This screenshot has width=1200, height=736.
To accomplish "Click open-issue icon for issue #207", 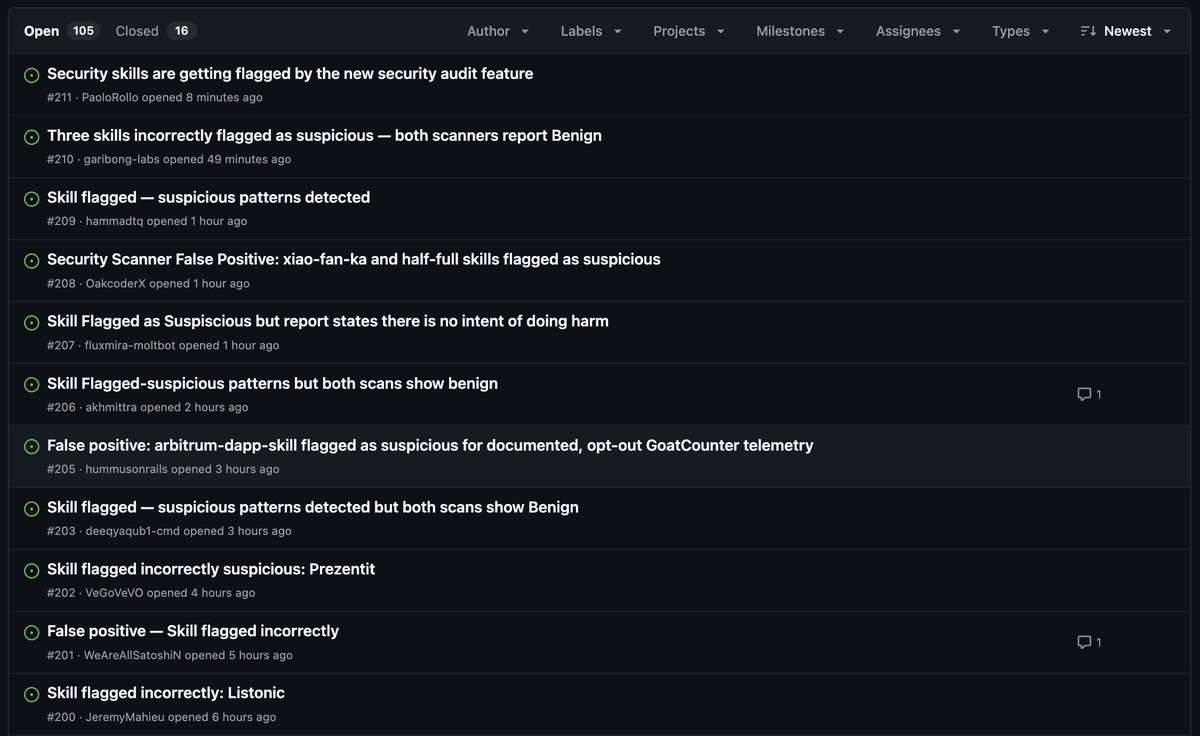I will tap(32, 323).
